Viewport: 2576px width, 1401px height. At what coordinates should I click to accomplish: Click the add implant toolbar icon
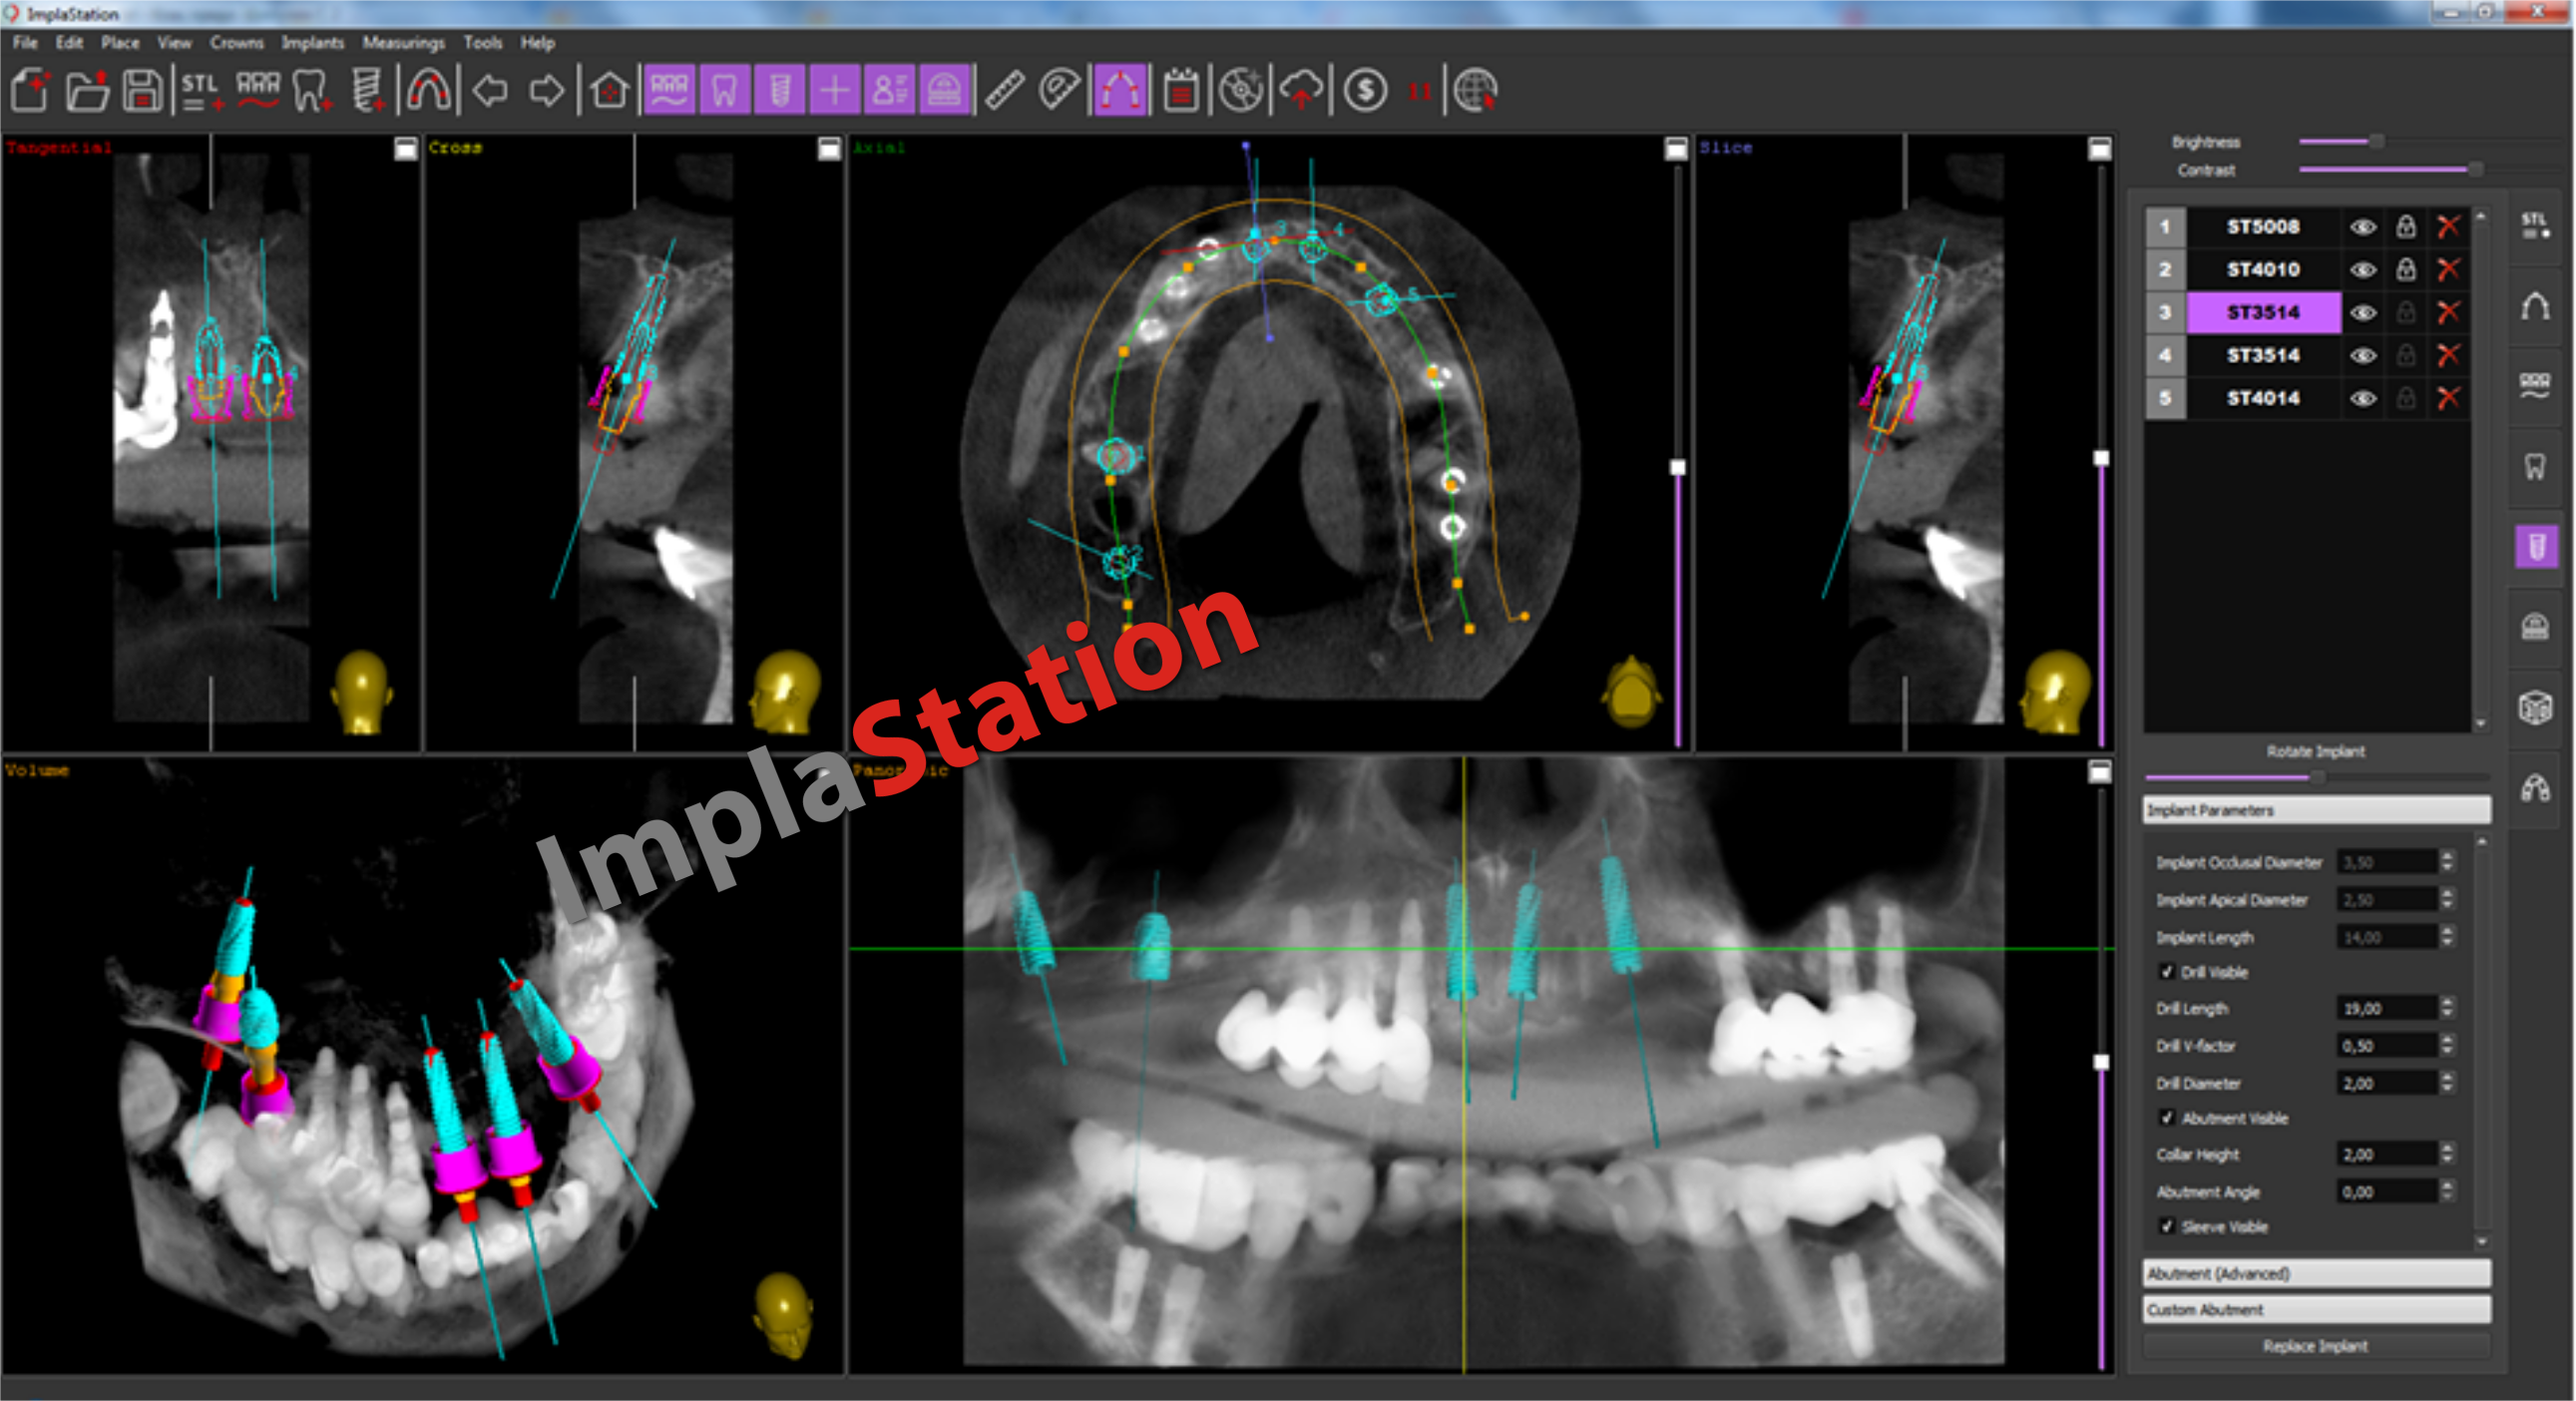[x=369, y=90]
